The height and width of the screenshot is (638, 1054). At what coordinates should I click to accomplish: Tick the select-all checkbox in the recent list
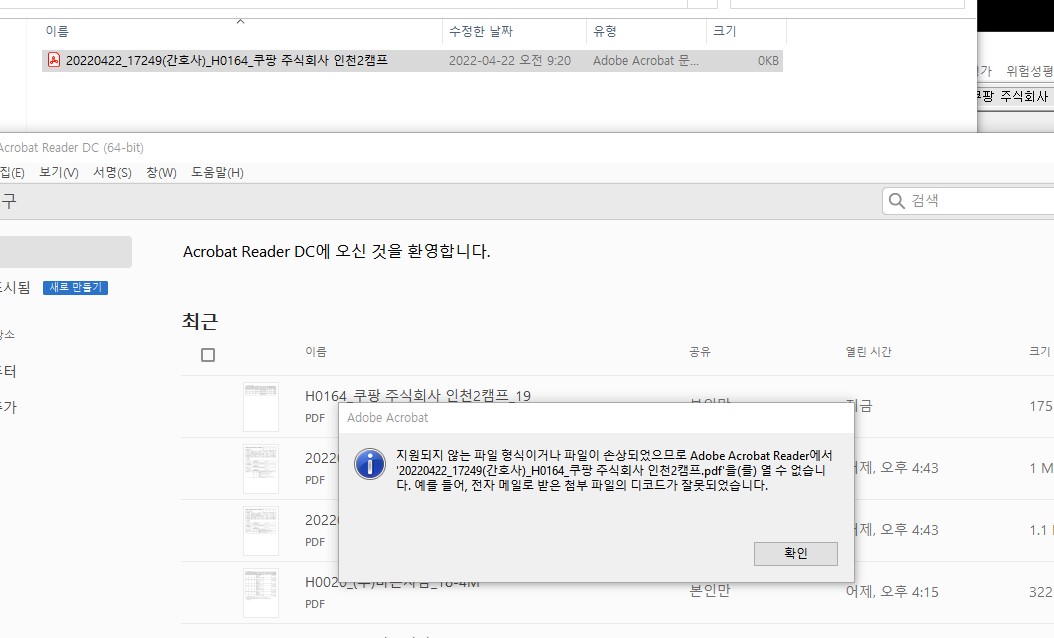208,355
